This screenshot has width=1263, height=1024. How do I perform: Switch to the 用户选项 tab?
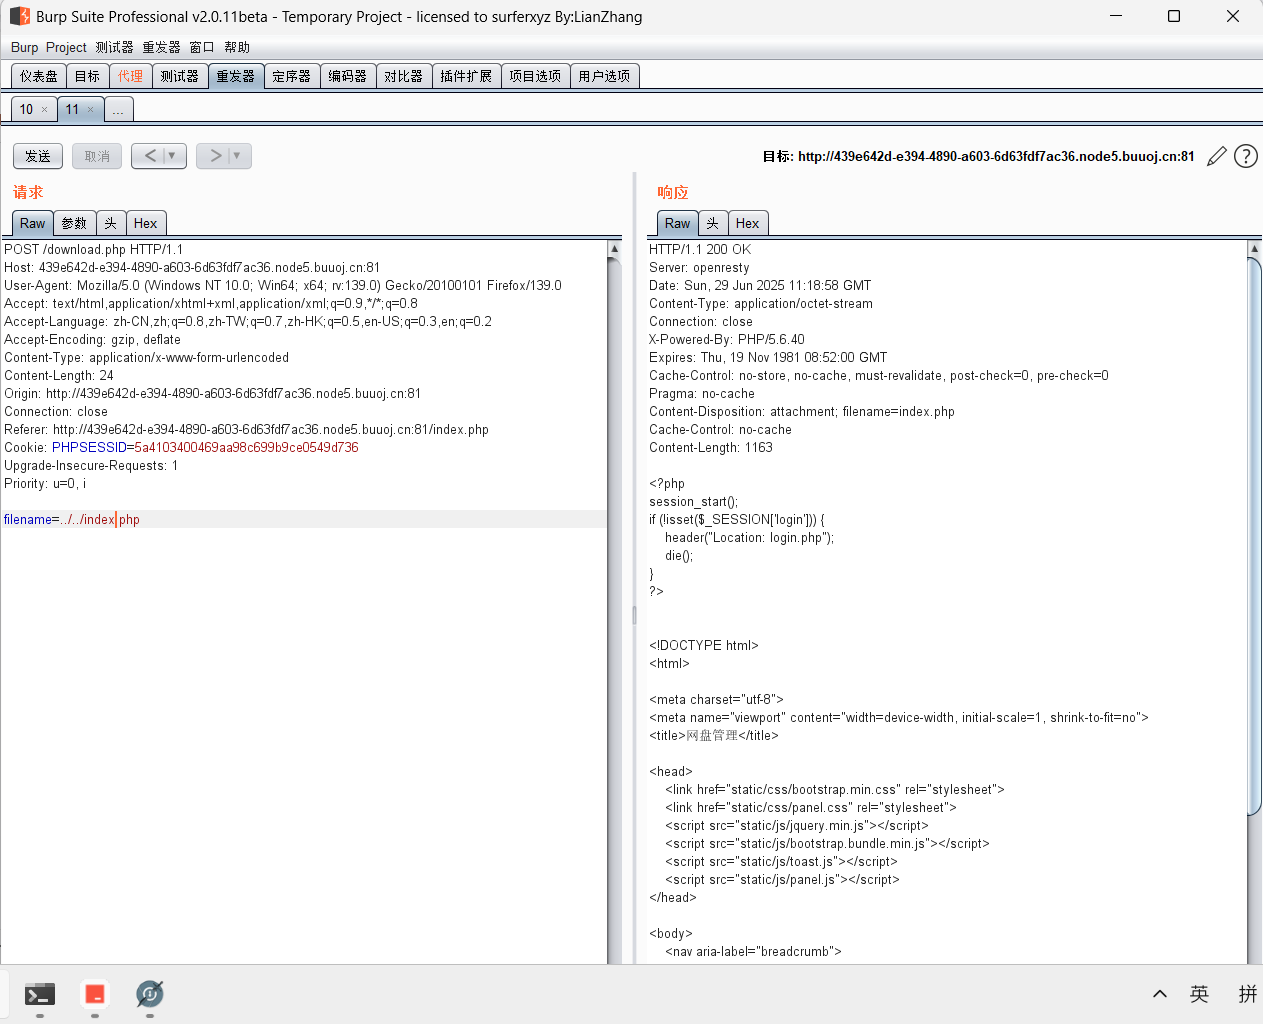point(604,76)
